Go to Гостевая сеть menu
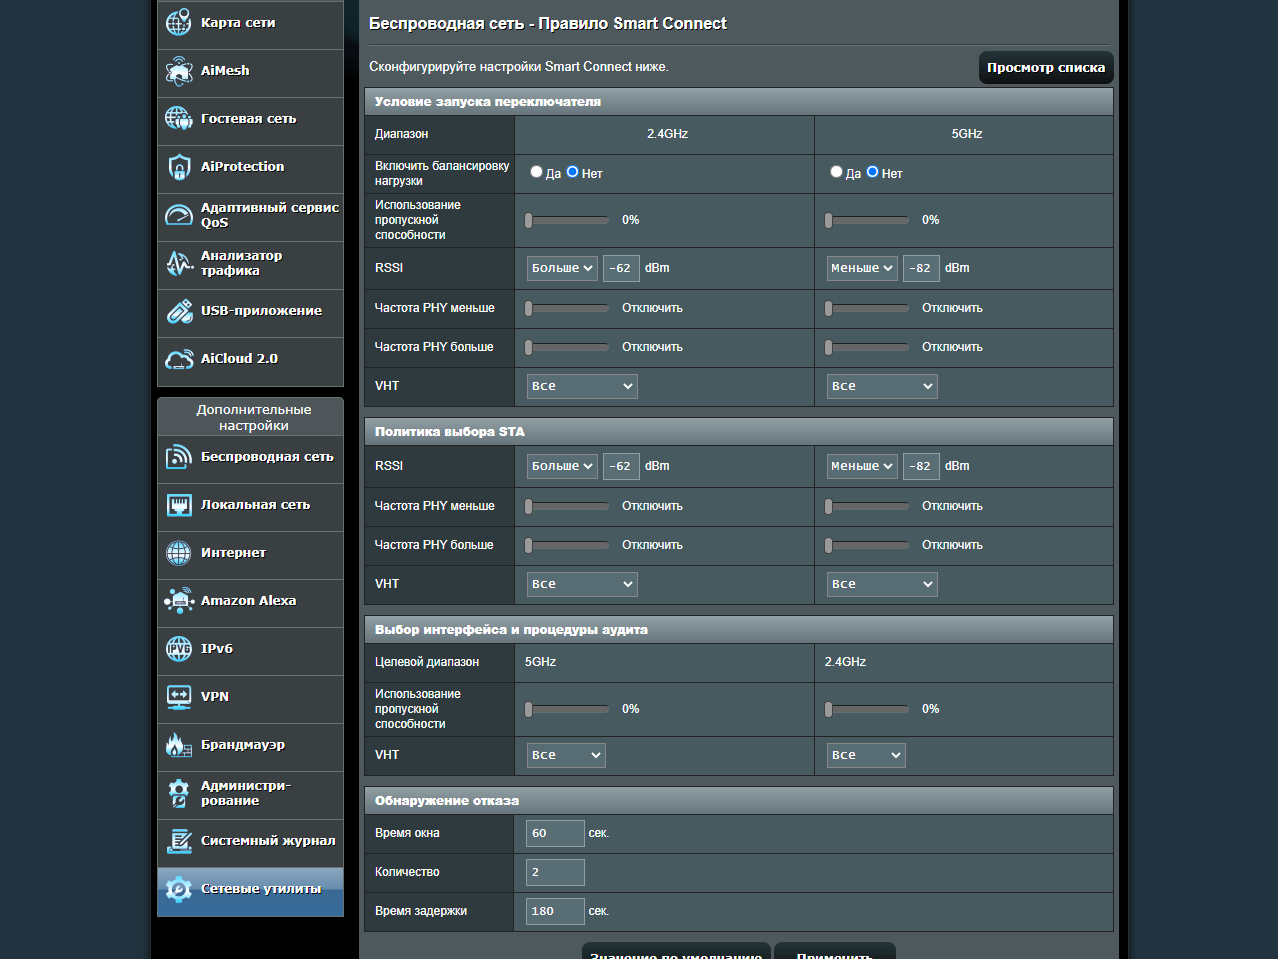Viewport: 1278px width, 959px height. pos(250,119)
